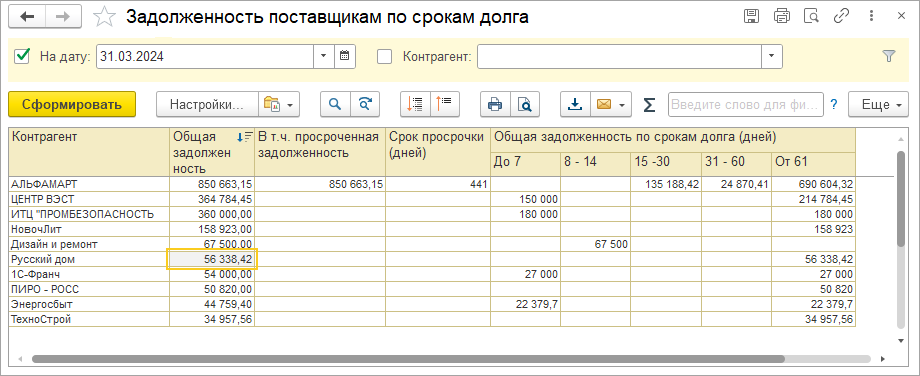Click the back navigation arrow
920x376 pixels.
[27, 17]
